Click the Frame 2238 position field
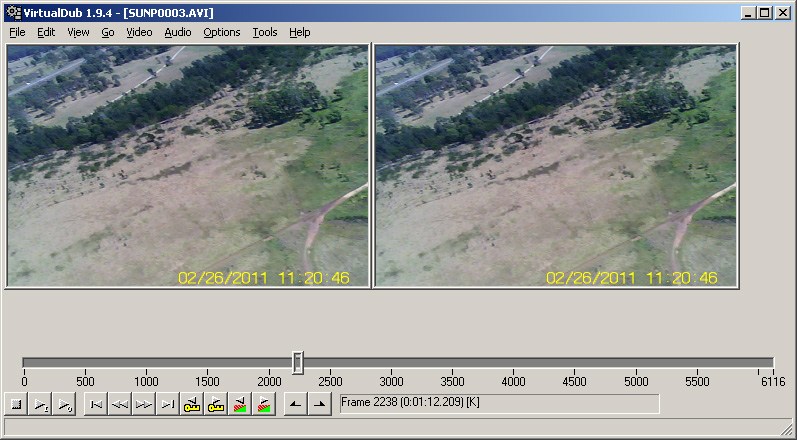 coord(499,403)
